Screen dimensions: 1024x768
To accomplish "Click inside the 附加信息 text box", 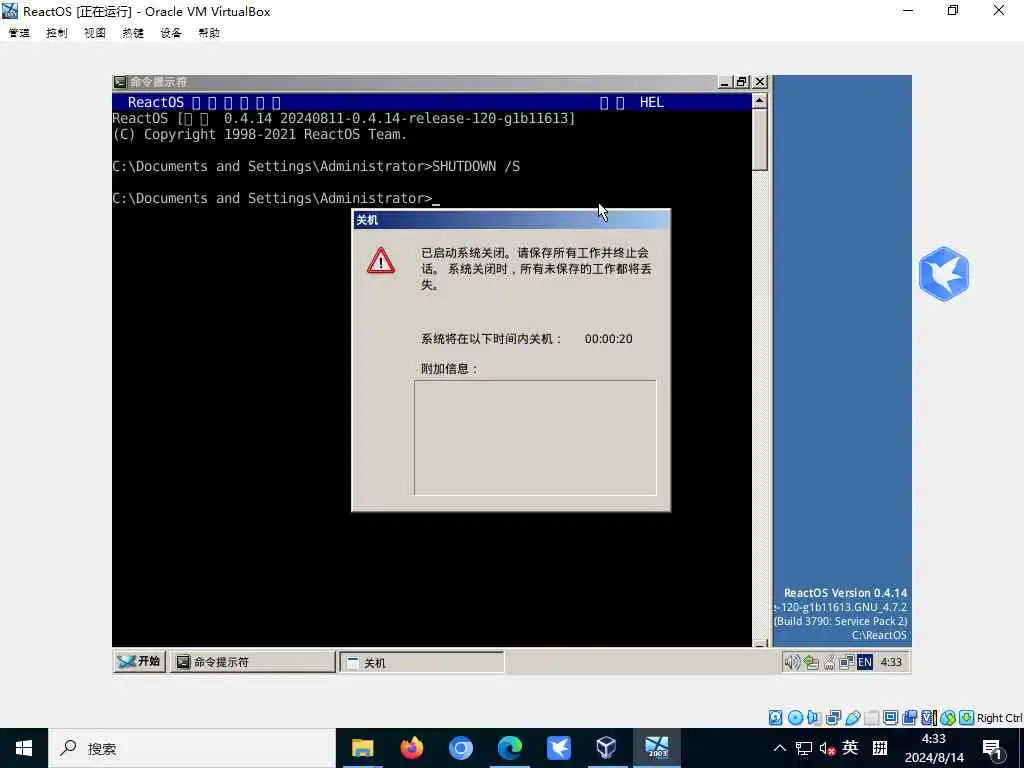I will pyautogui.click(x=535, y=438).
